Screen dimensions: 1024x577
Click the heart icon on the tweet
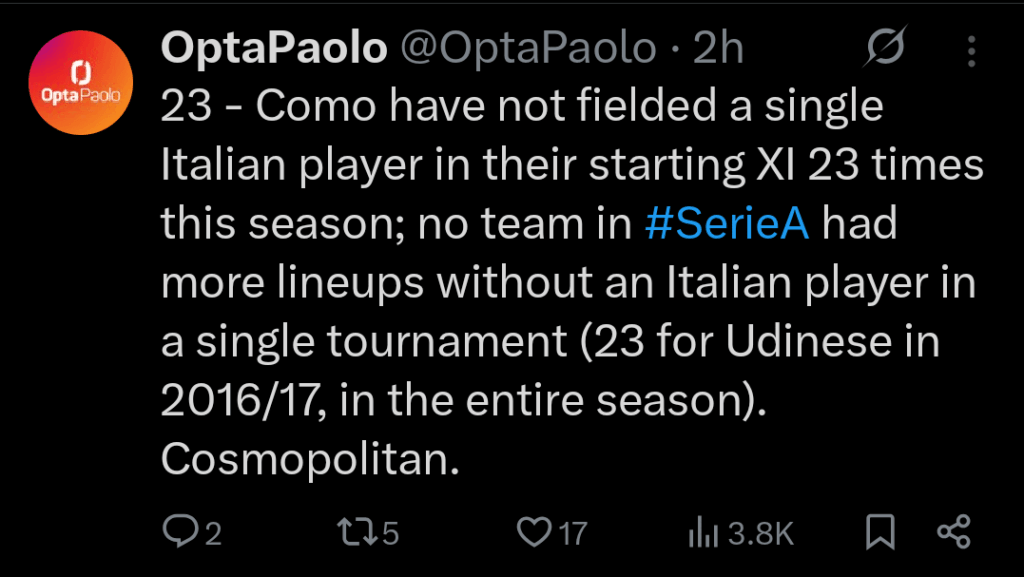[536, 533]
